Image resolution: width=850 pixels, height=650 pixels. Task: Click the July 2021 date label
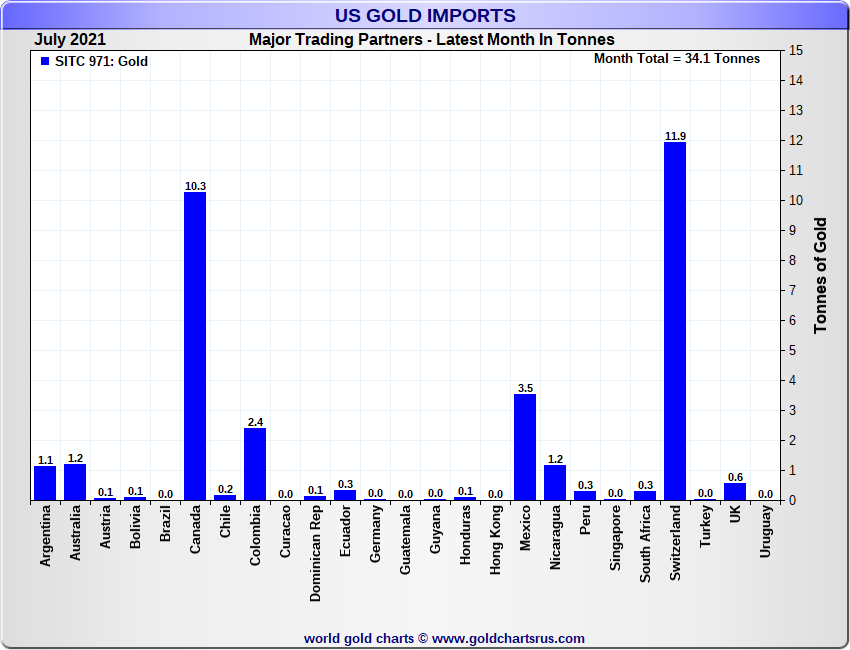click(70, 40)
